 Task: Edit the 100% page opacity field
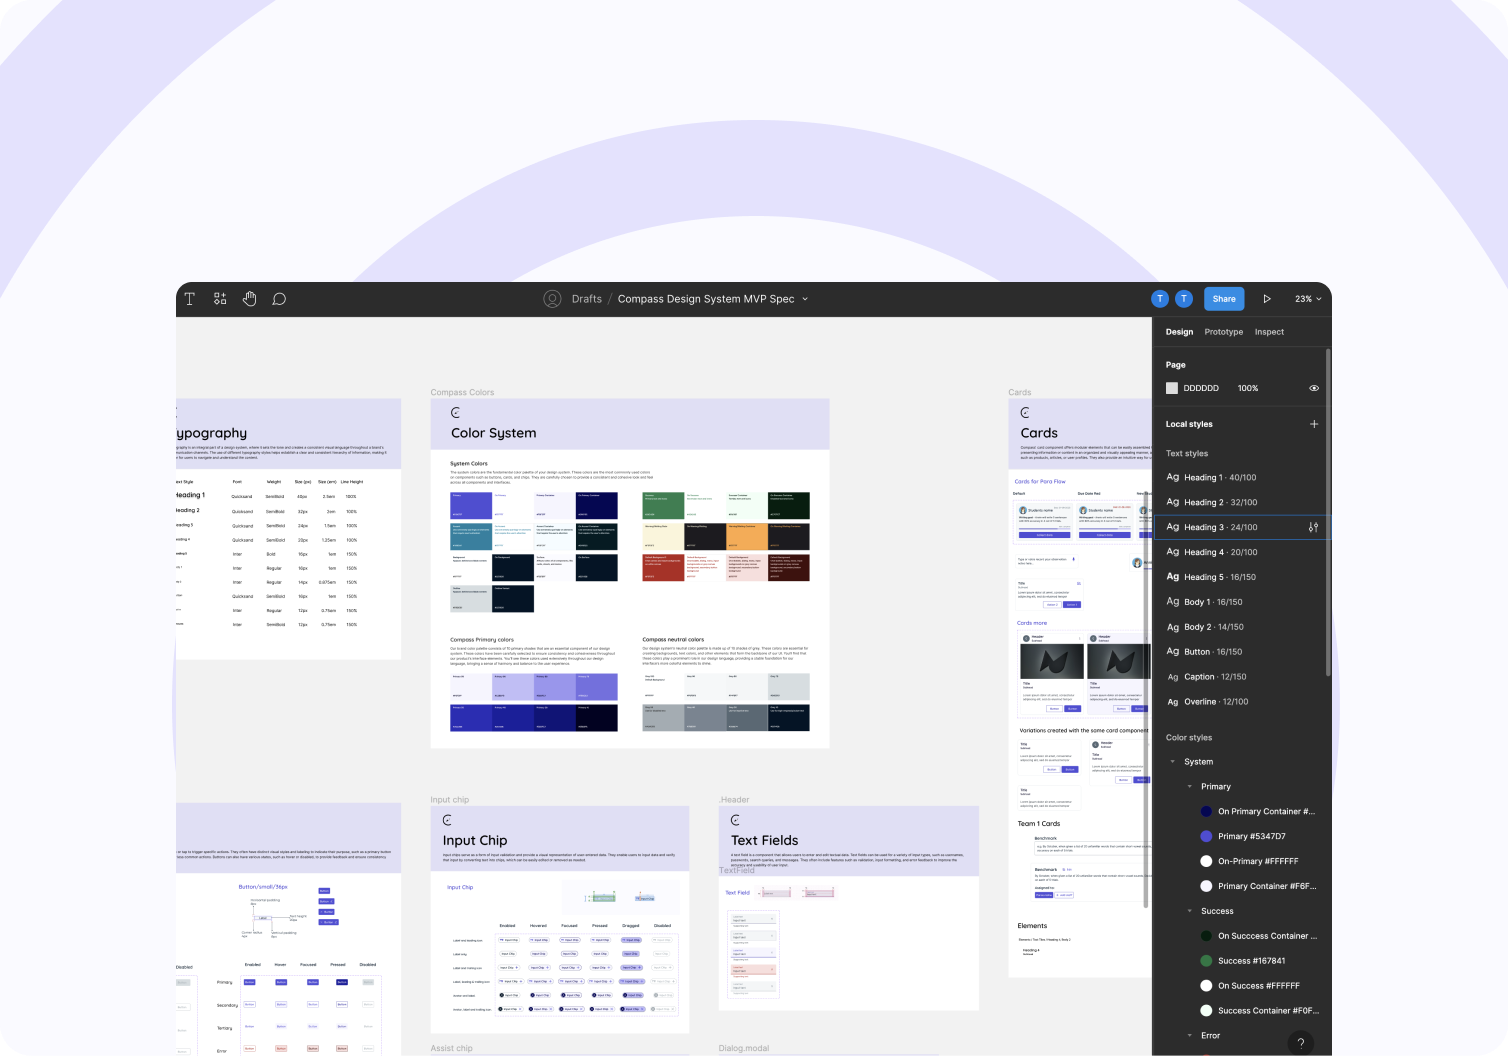click(1248, 388)
